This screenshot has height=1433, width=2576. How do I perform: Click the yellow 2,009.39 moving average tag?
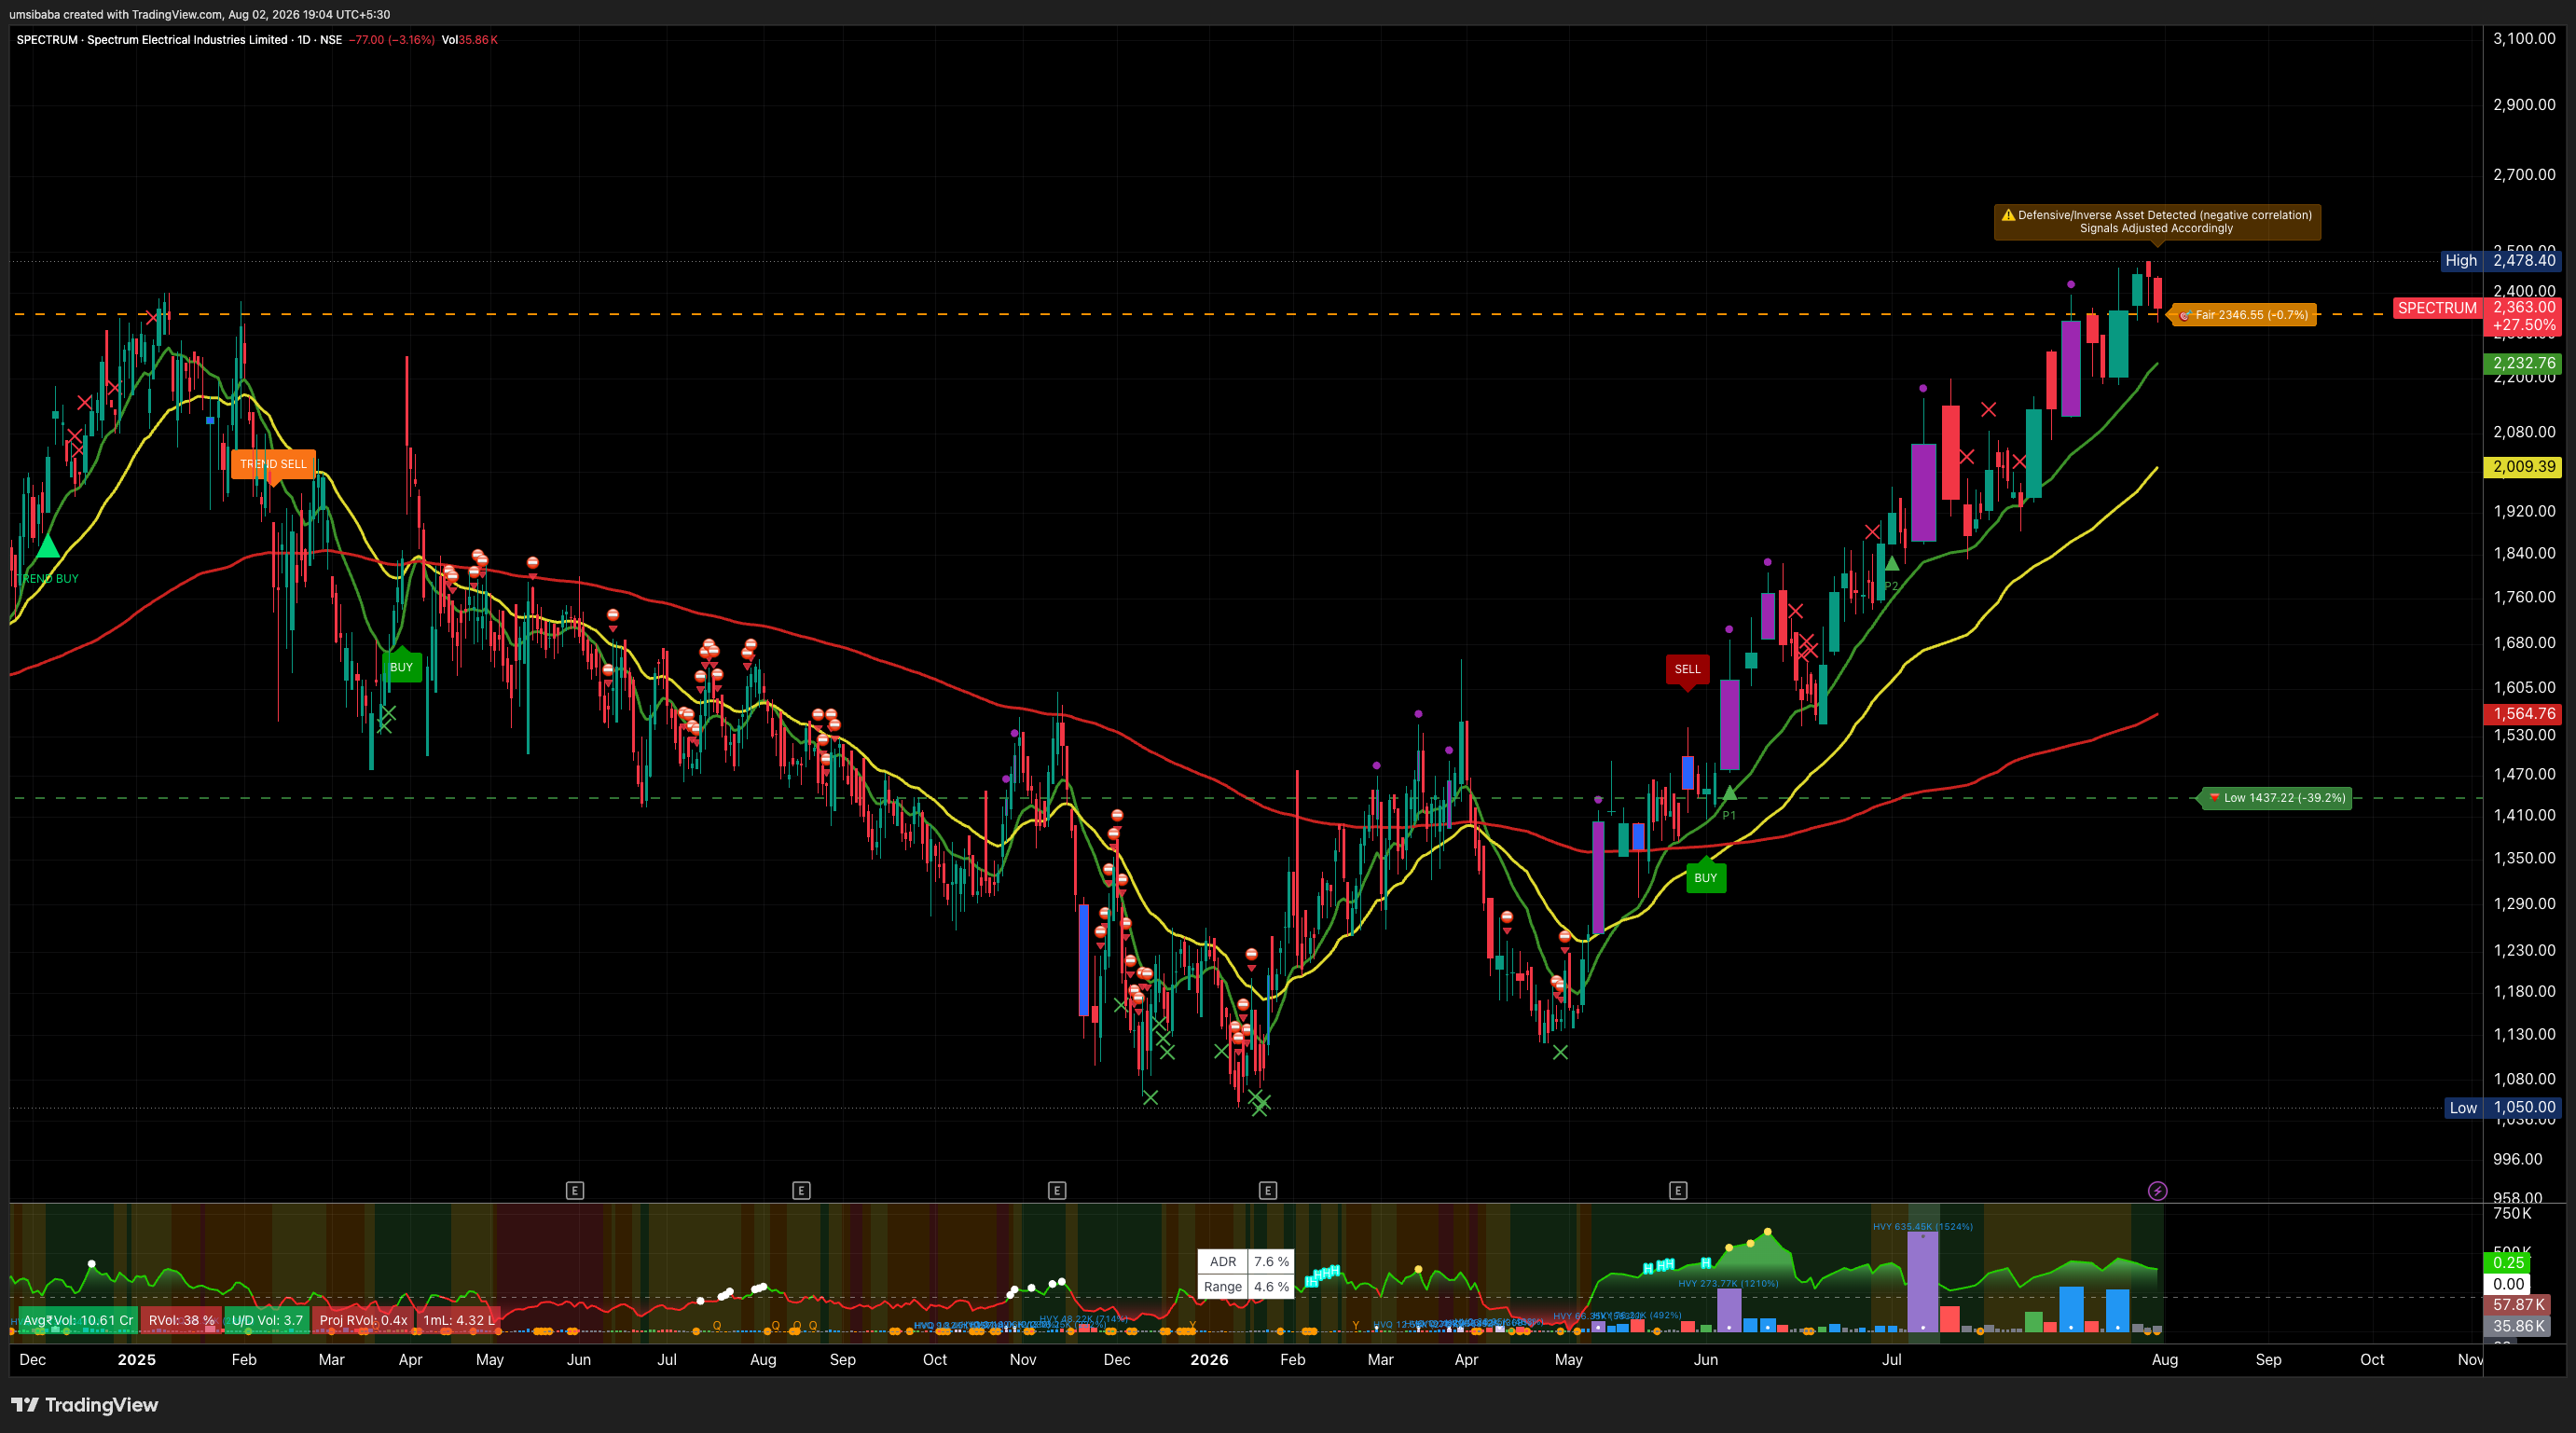pyautogui.click(x=2523, y=466)
